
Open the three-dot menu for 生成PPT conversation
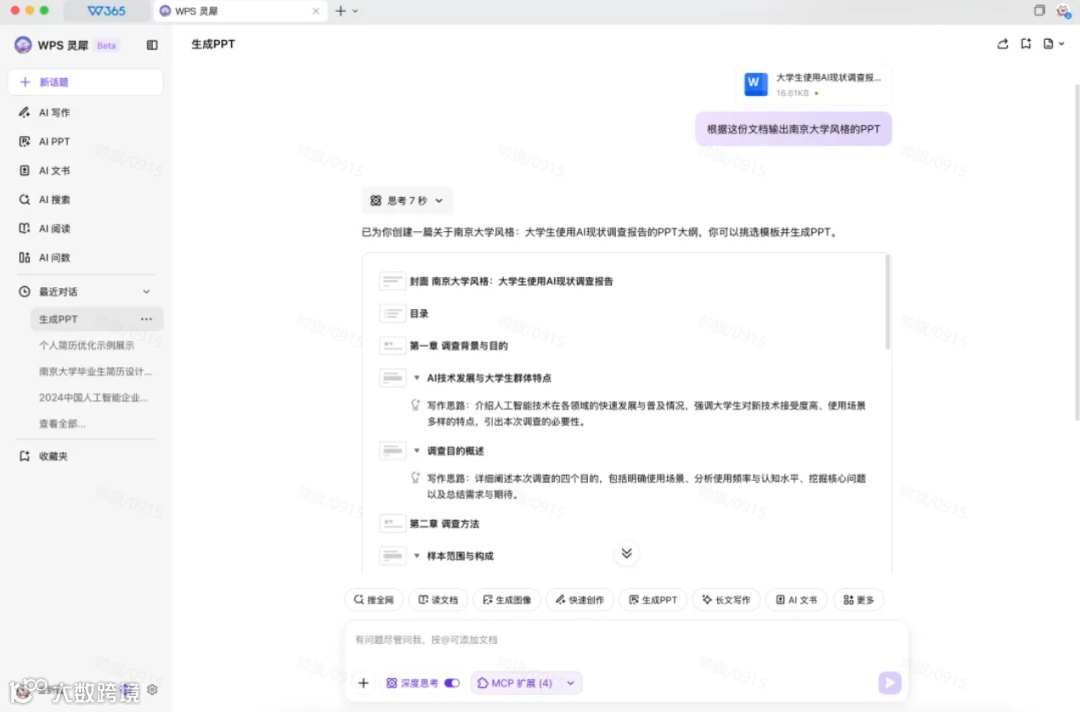coord(146,319)
